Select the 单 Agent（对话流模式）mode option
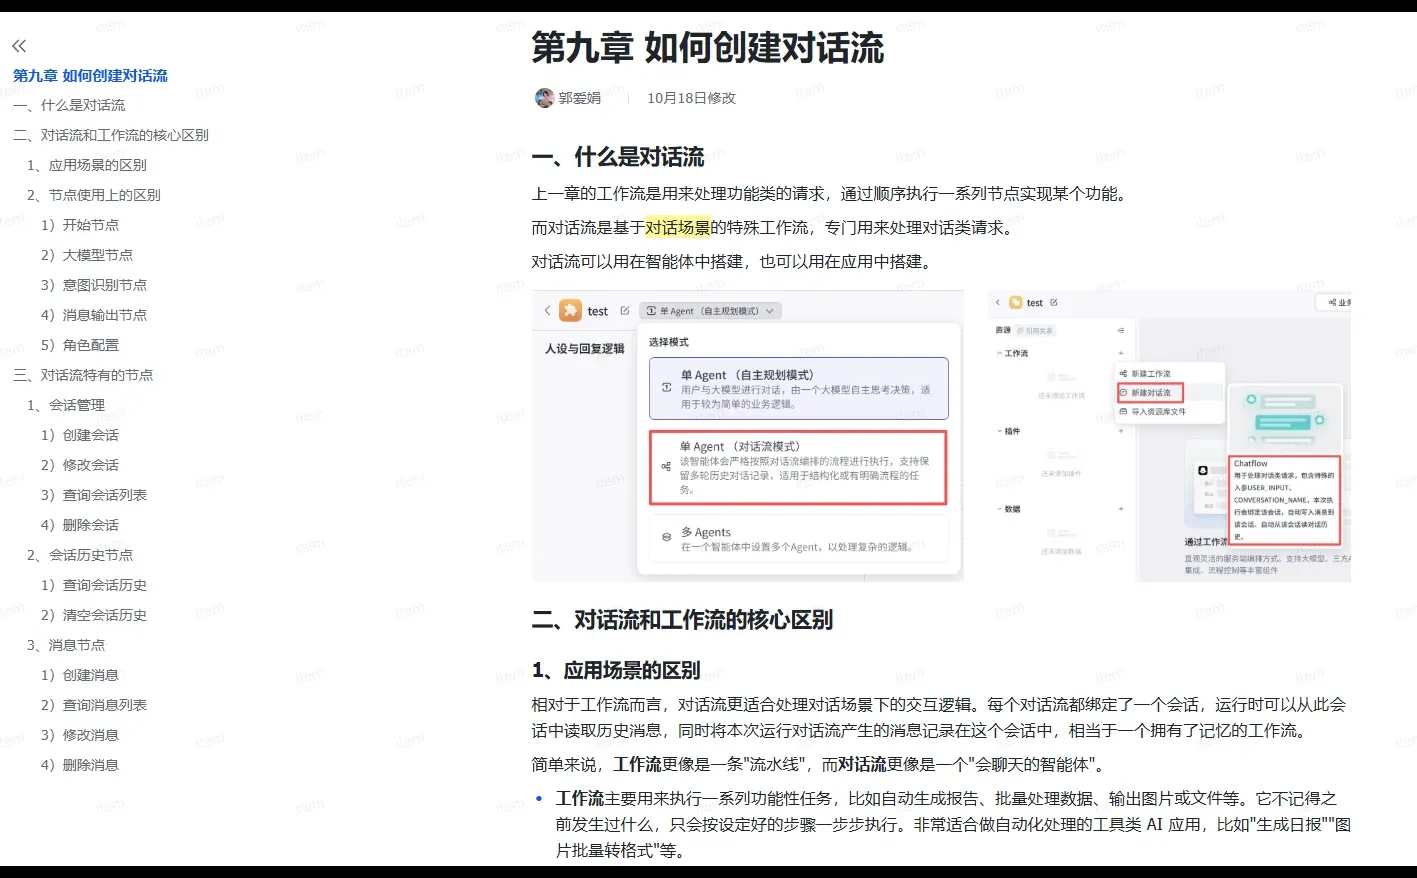The height and width of the screenshot is (878, 1417). (x=799, y=465)
